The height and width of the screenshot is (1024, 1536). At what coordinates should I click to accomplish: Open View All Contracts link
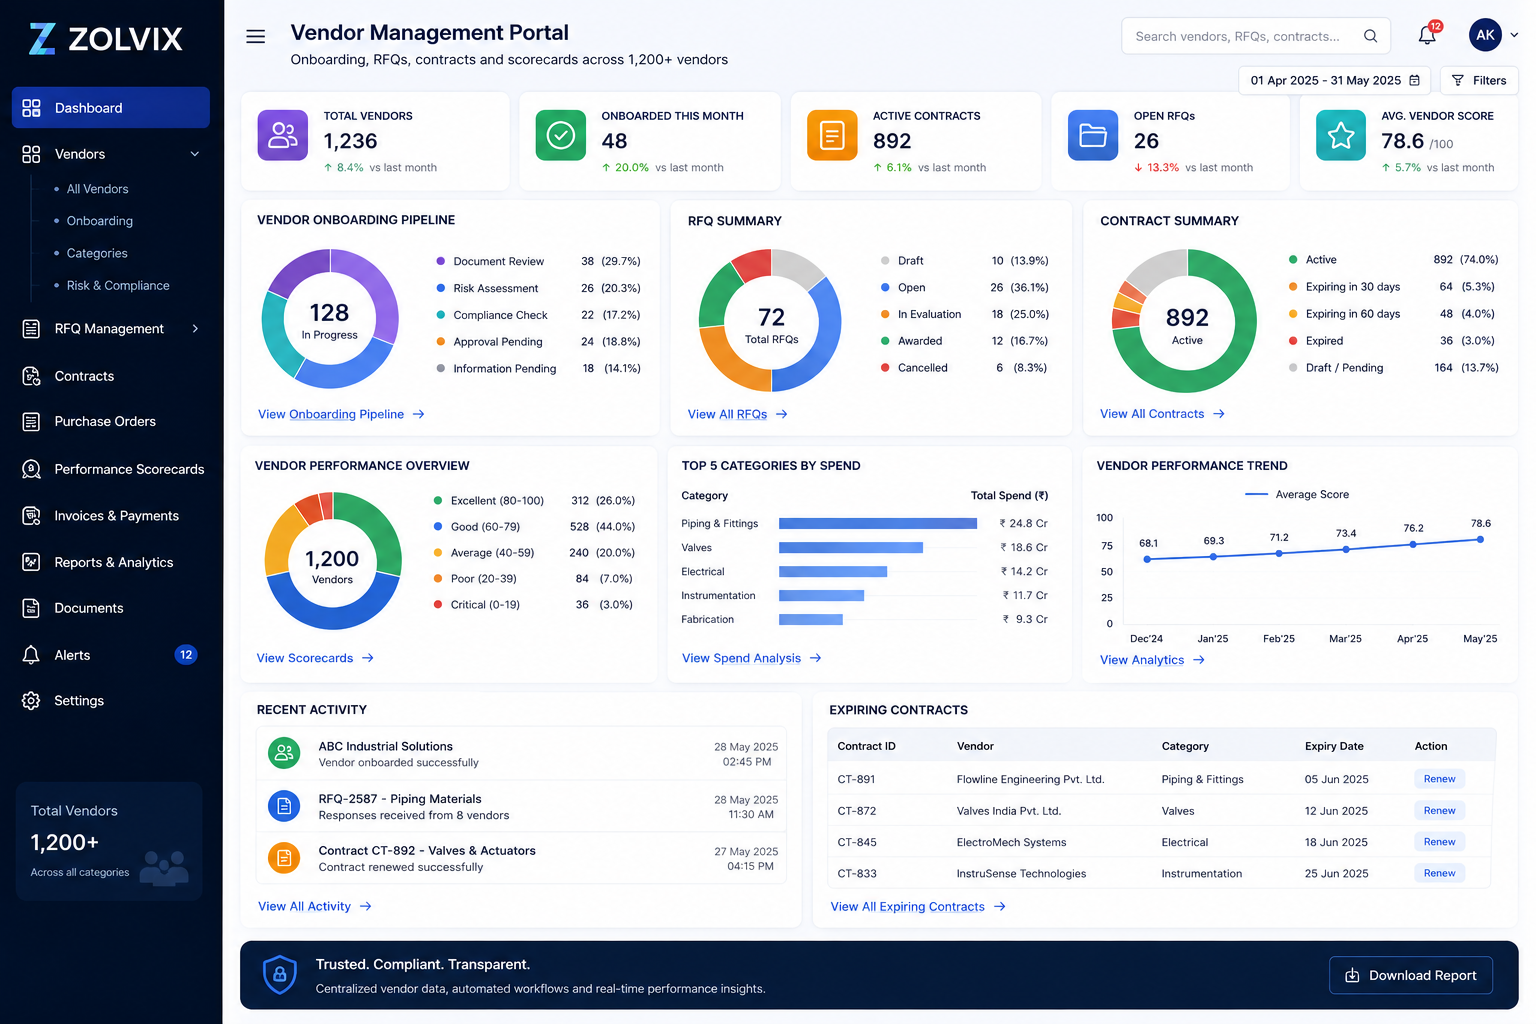tap(1162, 414)
